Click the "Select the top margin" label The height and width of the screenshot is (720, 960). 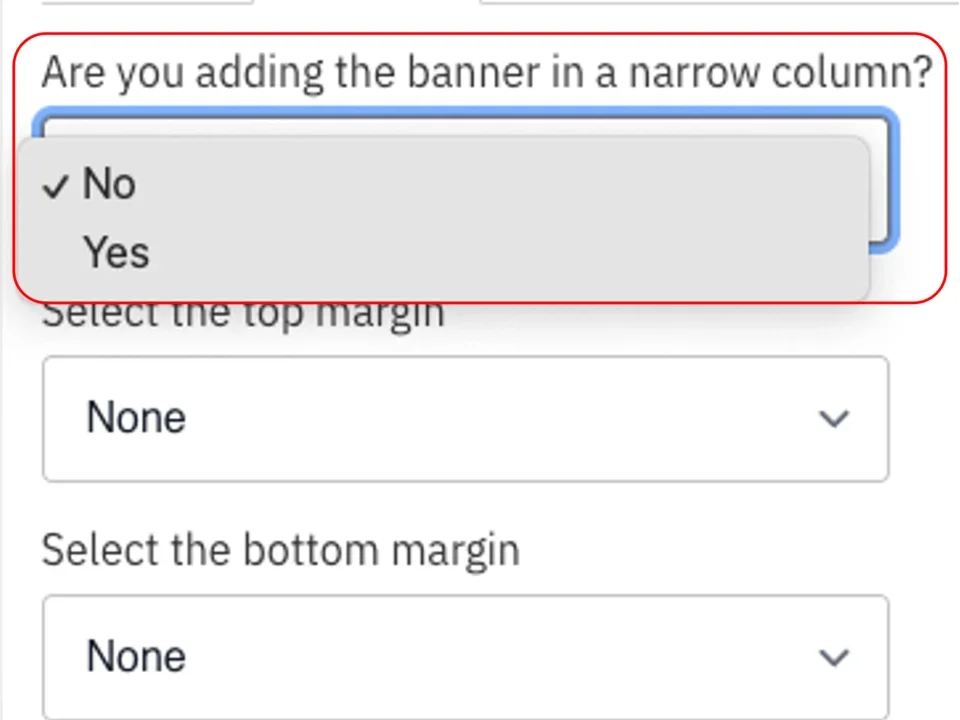pyautogui.click(x=243, y=311)
